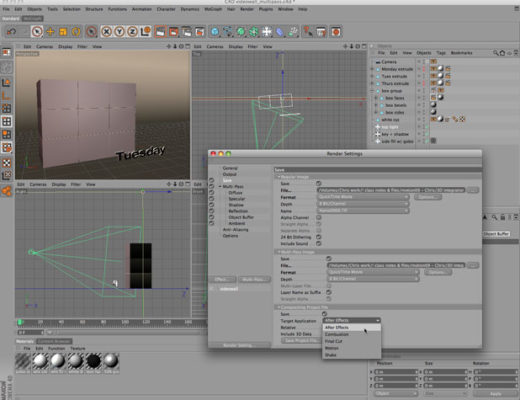The width and height of the screenshot is (520, 400).
Task: Open the Deformer objects toolbar icon
Action: click(x=280, y=32)
